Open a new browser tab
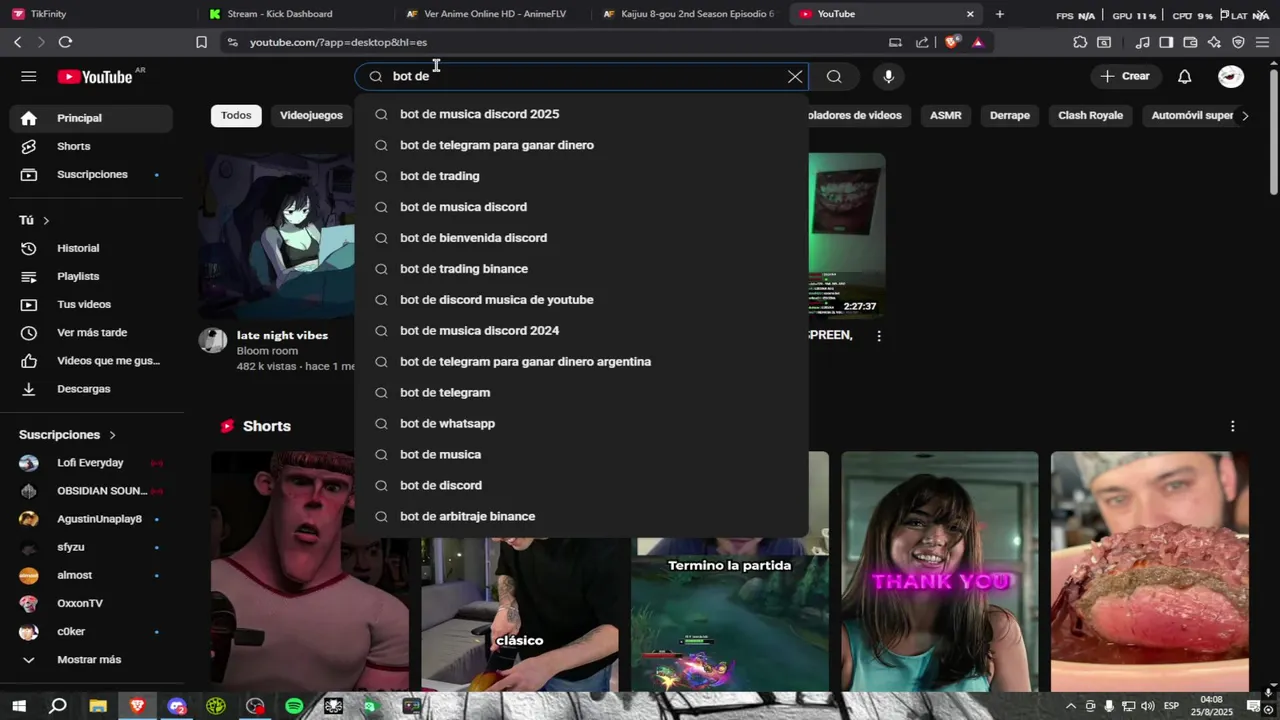This screenshot has width=1280, height=720. click(999, 14)
